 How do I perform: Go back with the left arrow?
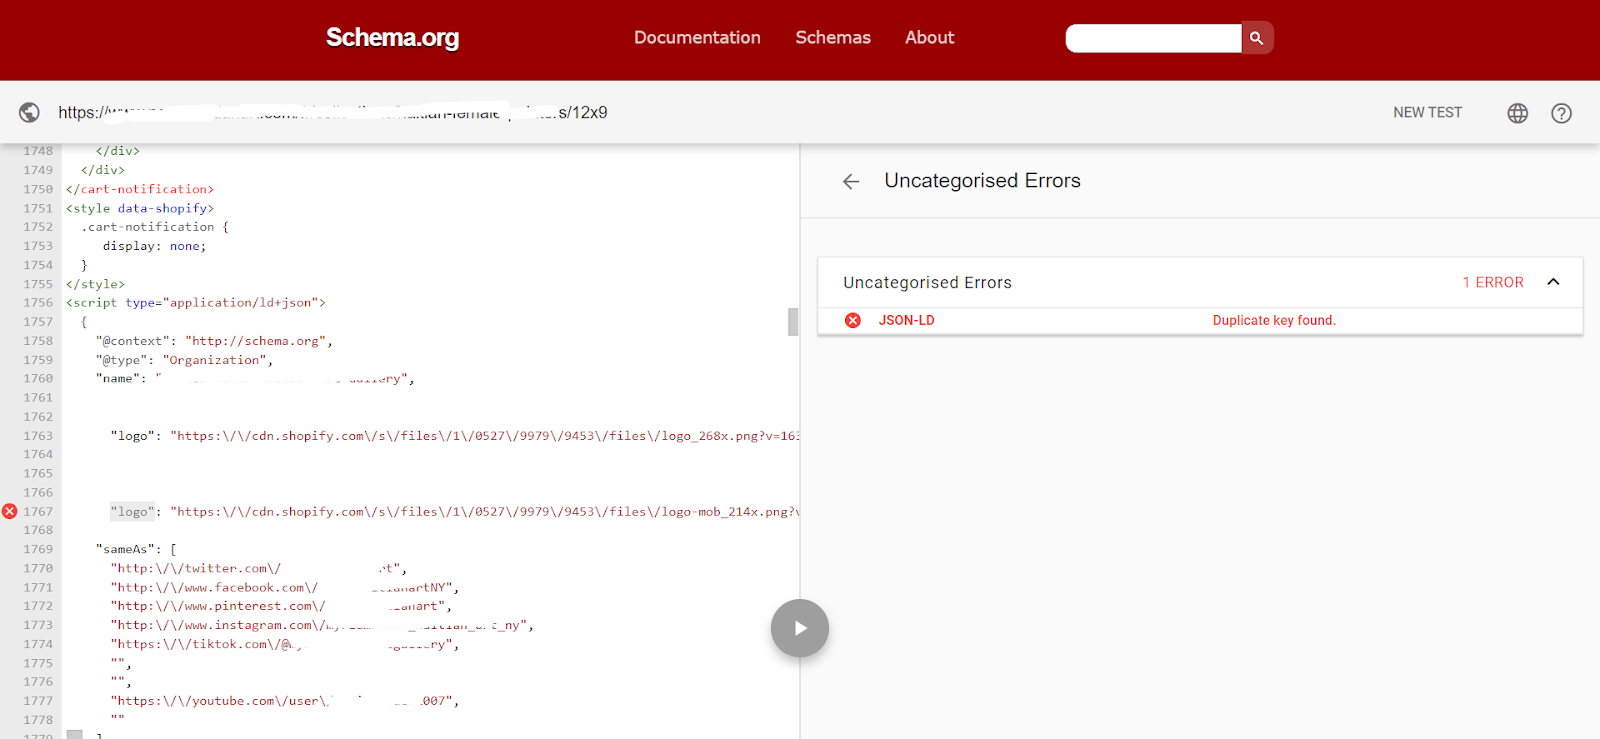pos(851,181)
